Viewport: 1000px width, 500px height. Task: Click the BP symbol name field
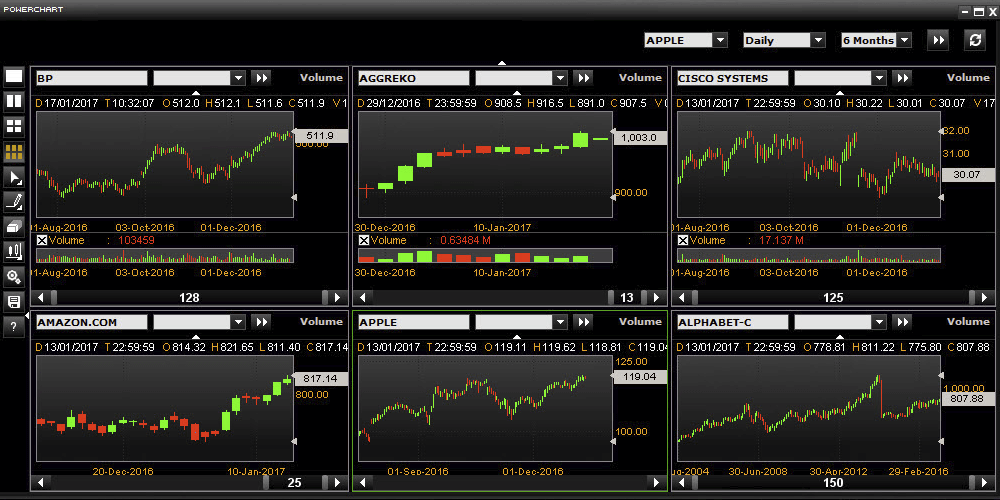91,78
